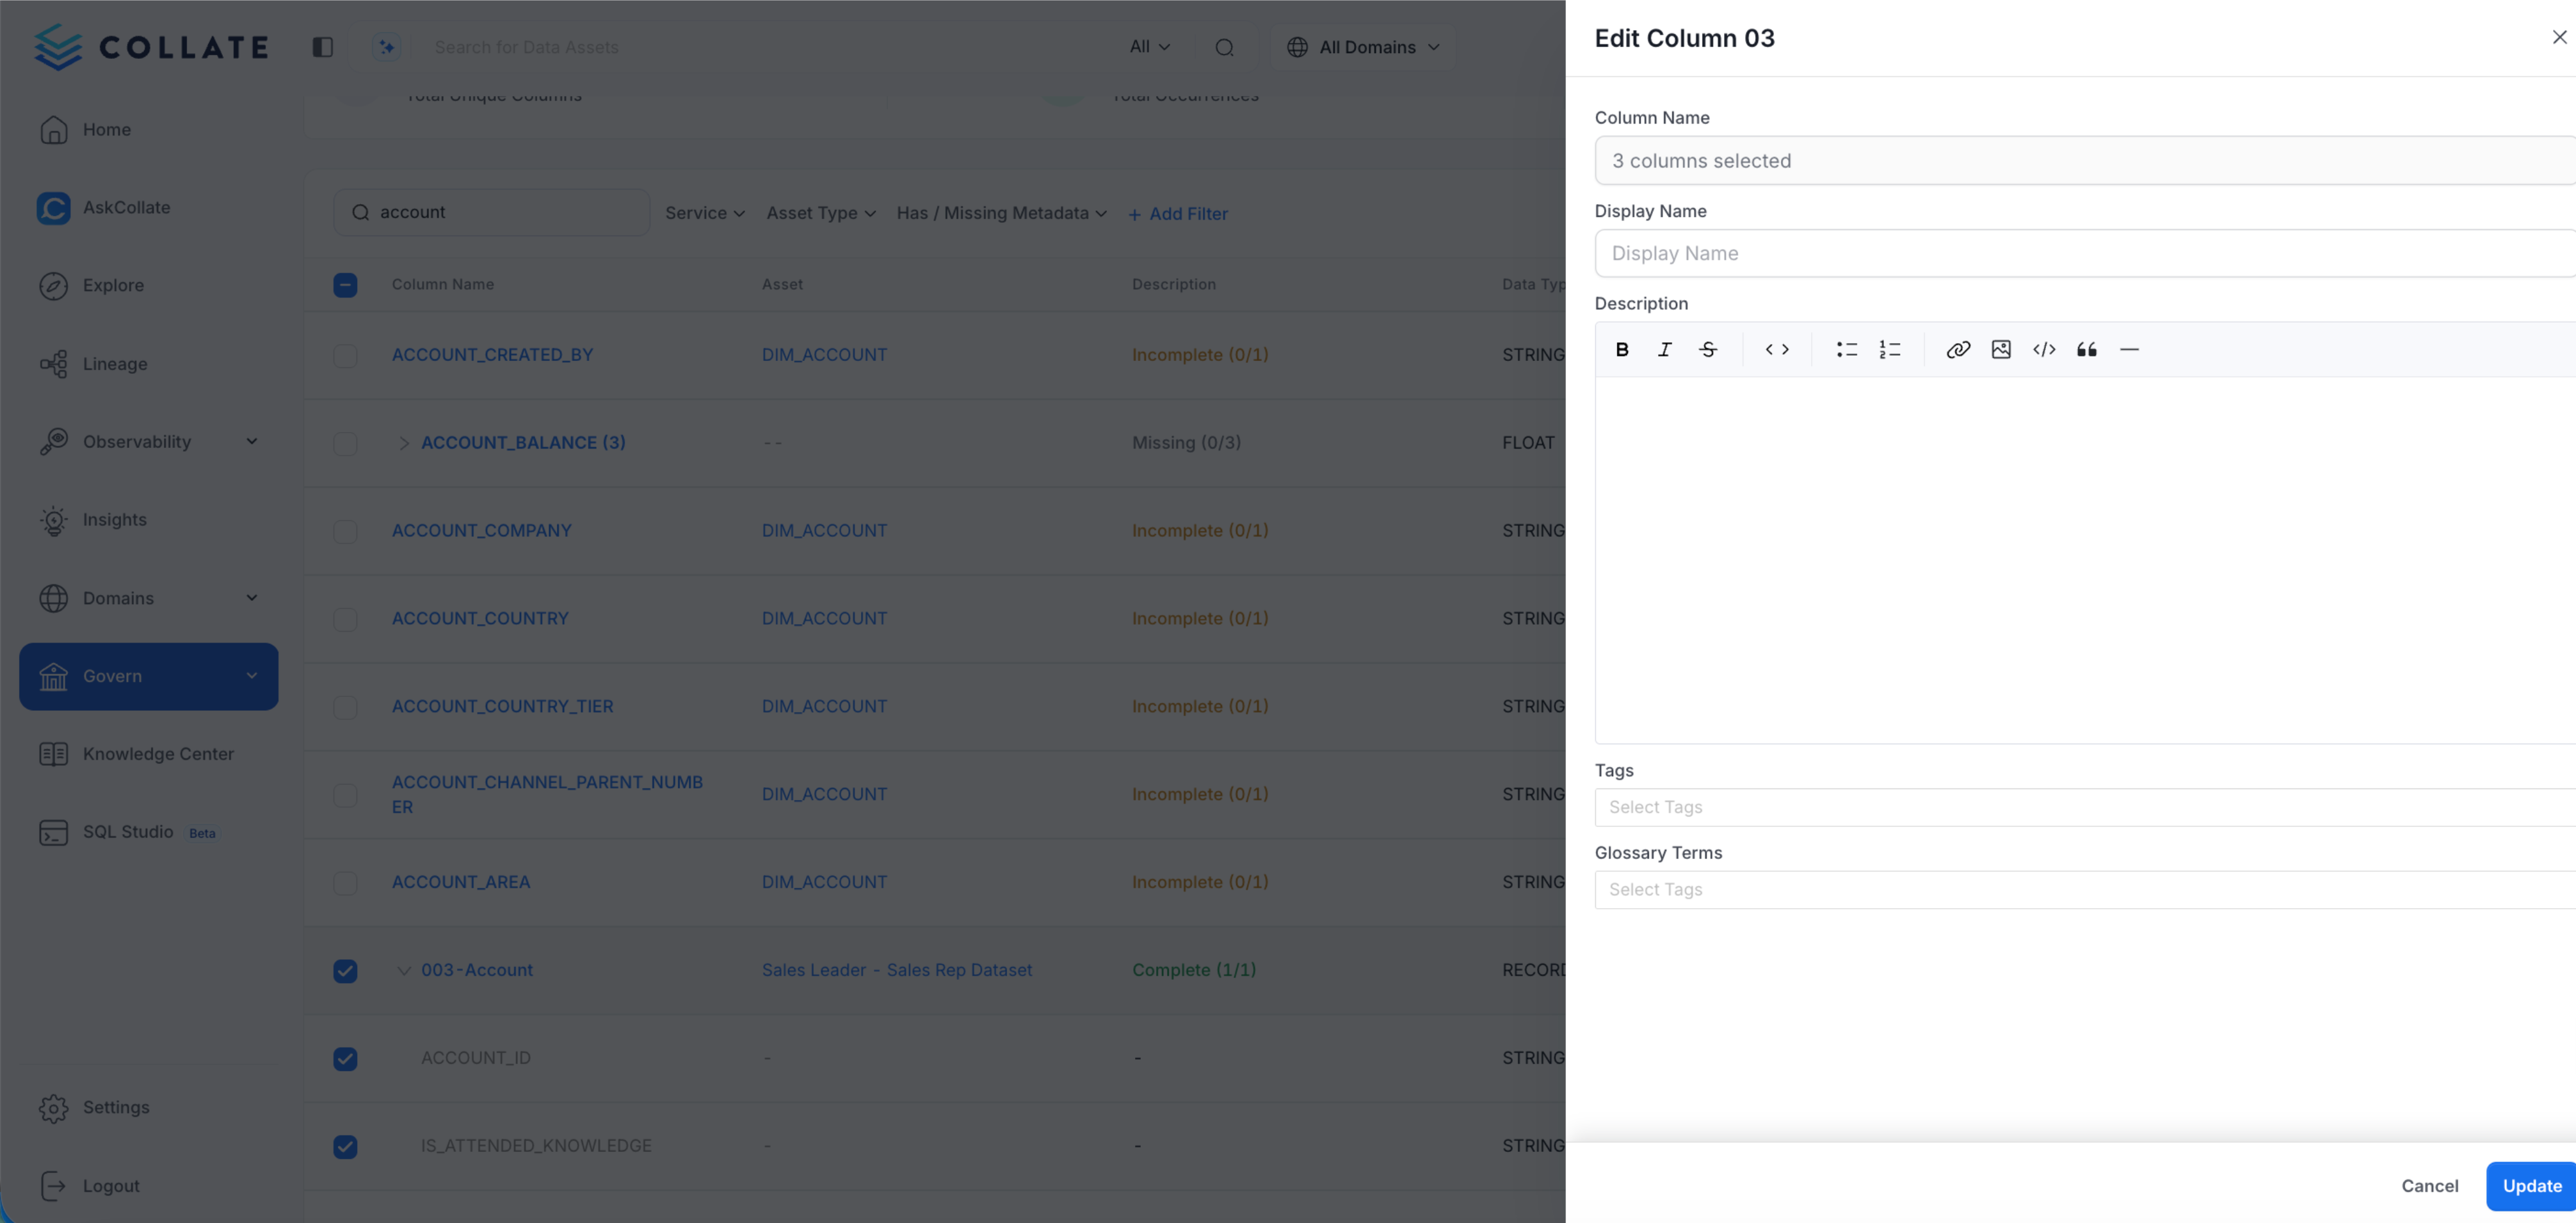Add a blockquote to the description
Viewport: 2576px width, 1223px height.
tap(2087, 349)
